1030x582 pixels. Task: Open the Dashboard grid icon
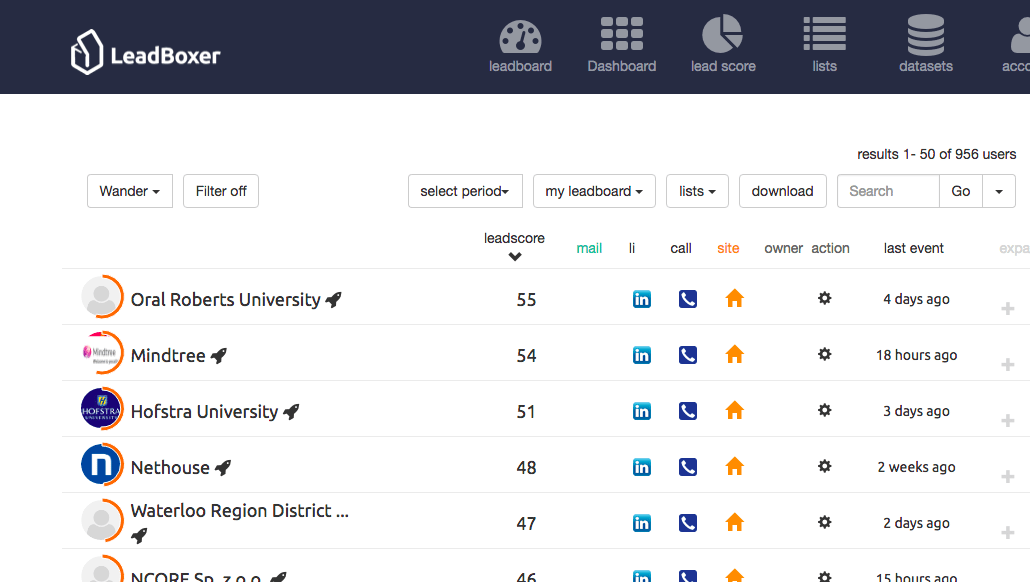pyautogui.click(x=621, y=34)
